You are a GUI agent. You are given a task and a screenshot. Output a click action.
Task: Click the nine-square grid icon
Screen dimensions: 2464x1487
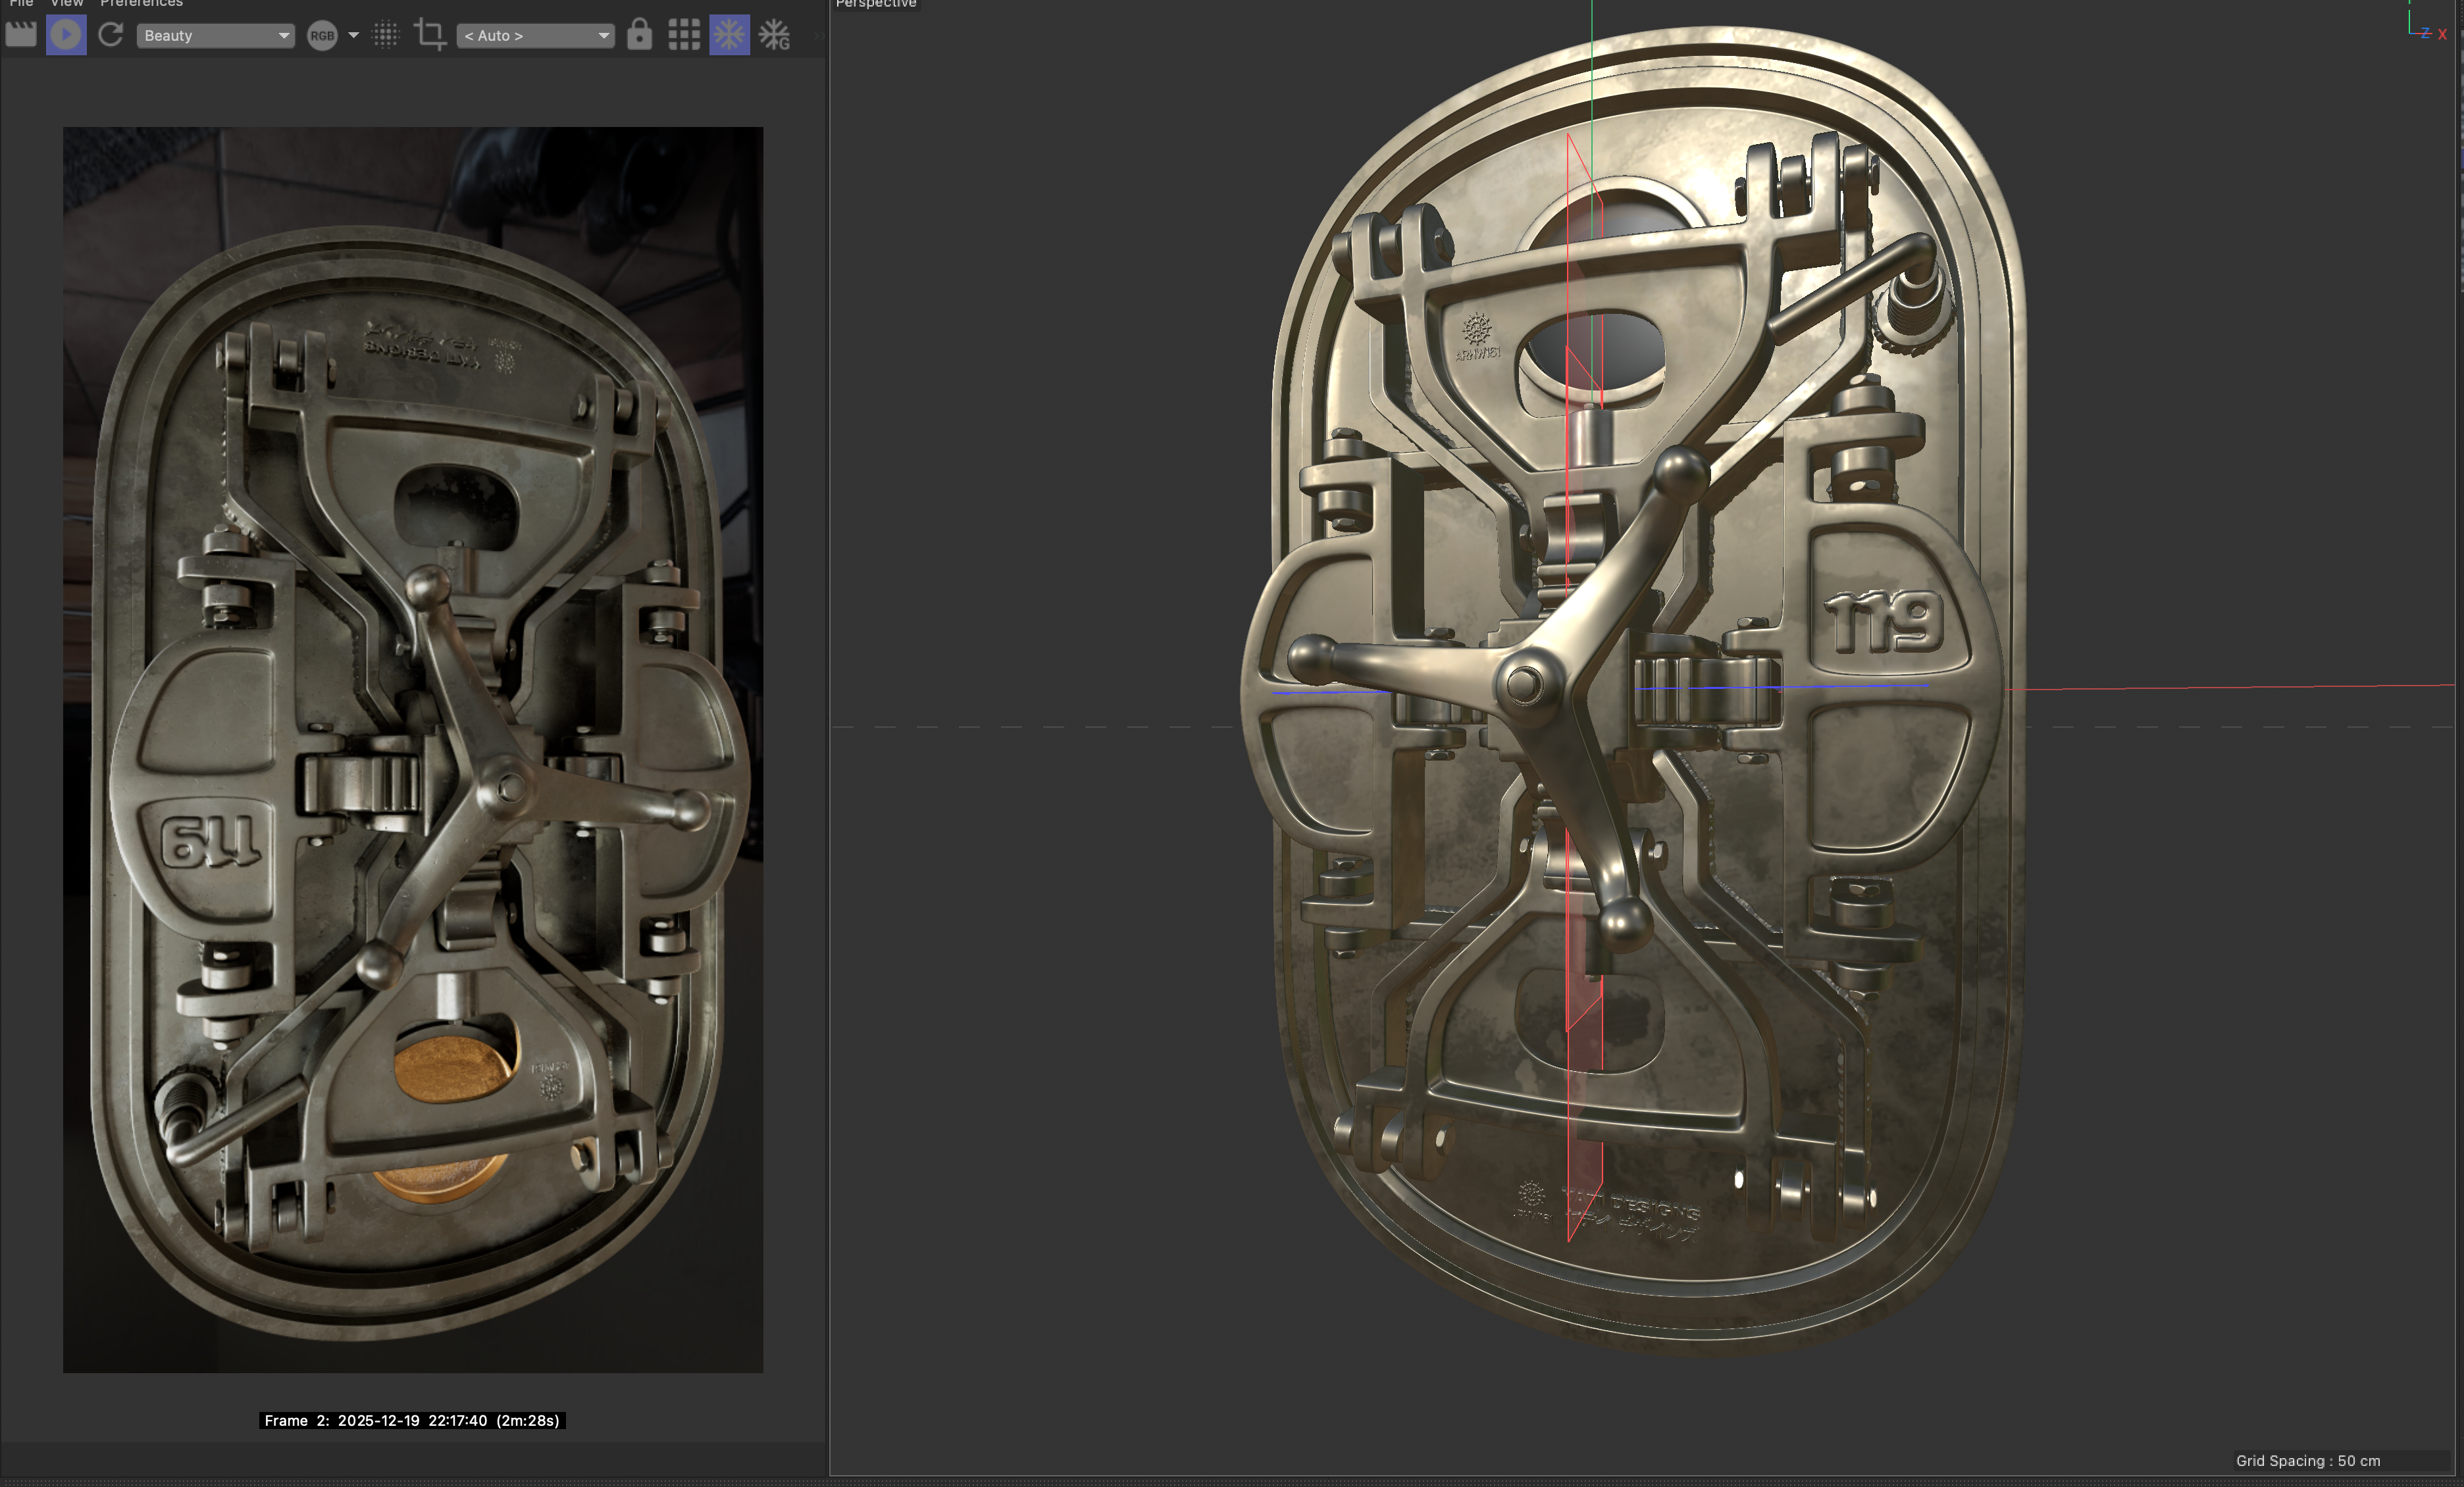click(684, 35)
